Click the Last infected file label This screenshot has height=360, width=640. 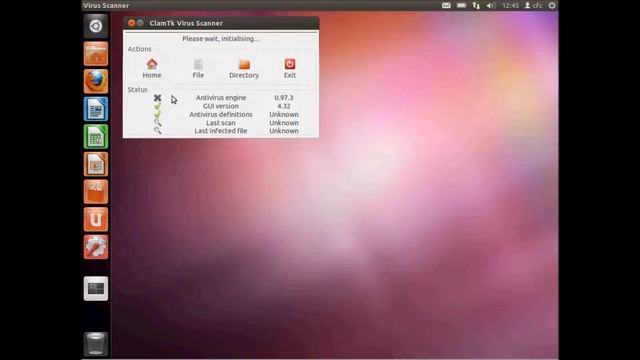point(221,131)
